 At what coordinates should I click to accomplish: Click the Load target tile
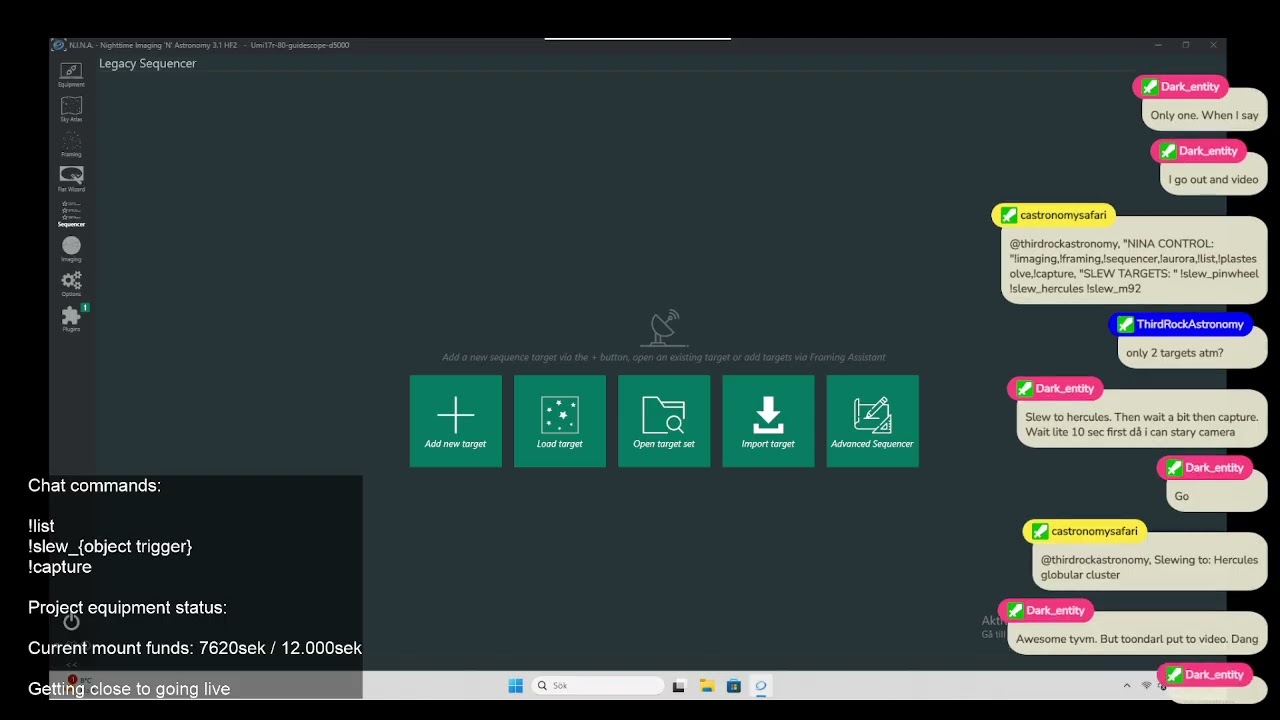click(x=560, y=421)
